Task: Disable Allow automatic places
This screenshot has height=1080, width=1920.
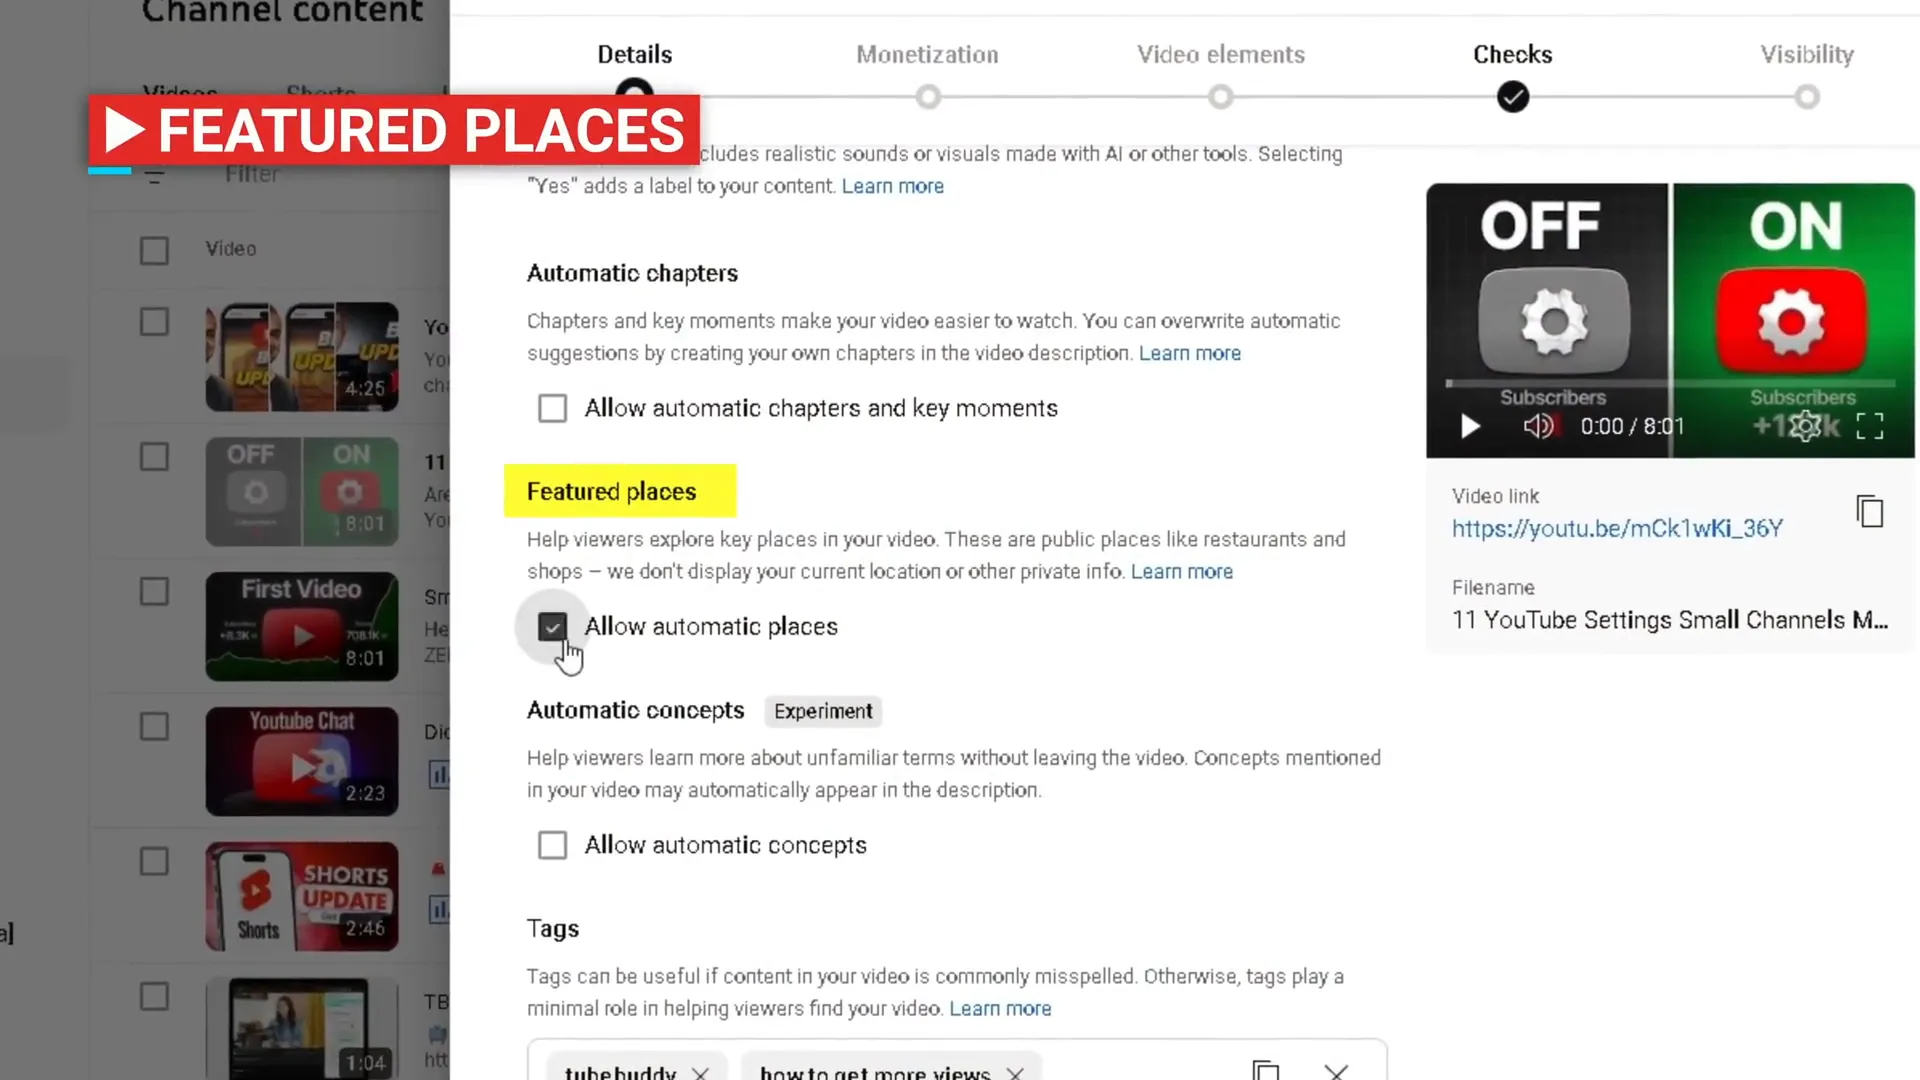Action: tap(552, 626)
